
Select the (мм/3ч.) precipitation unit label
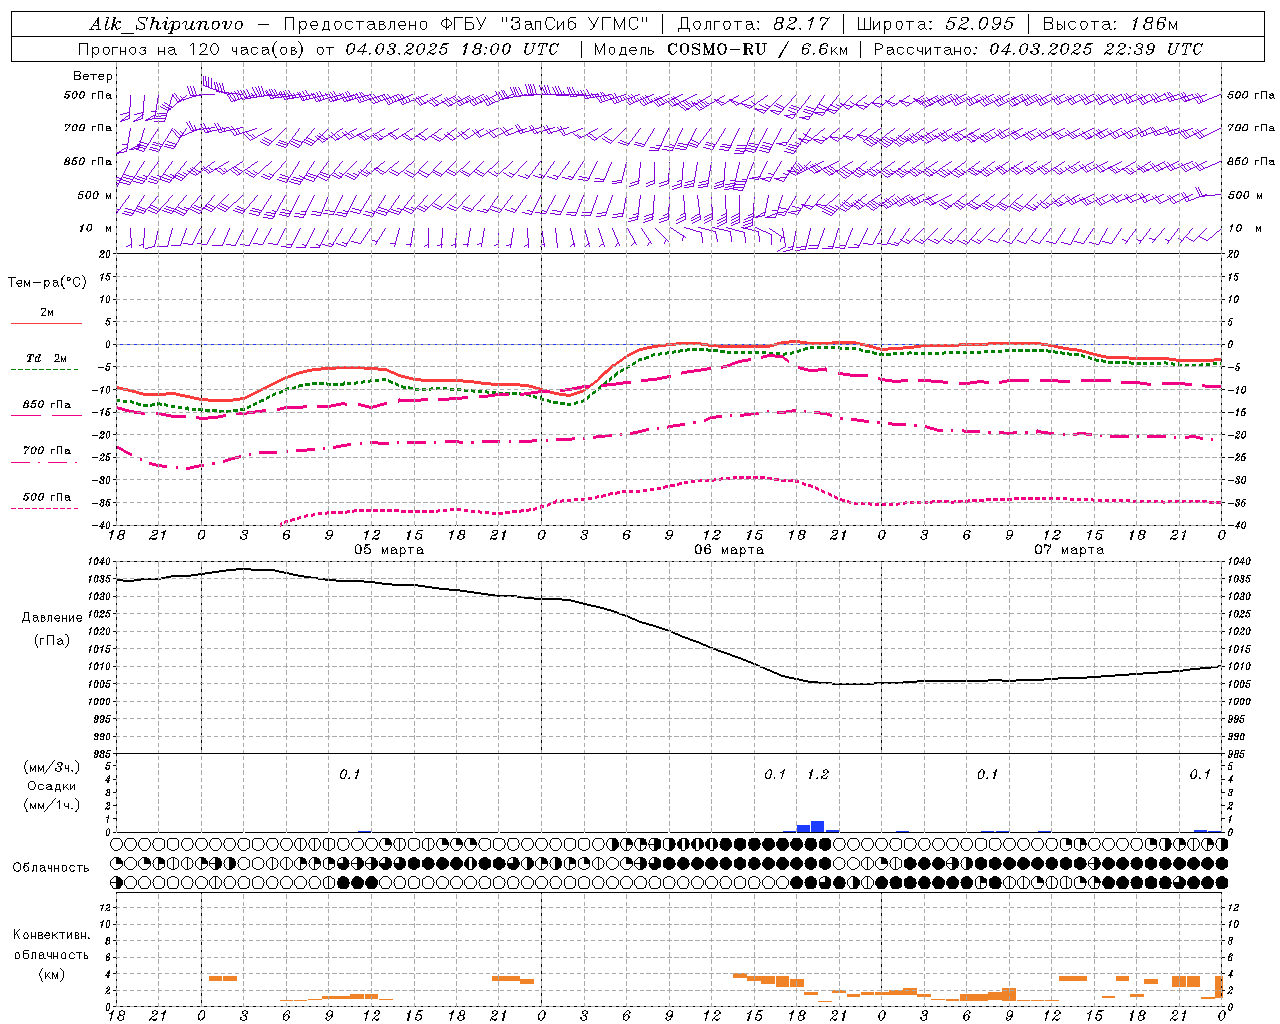click(51, 767)
